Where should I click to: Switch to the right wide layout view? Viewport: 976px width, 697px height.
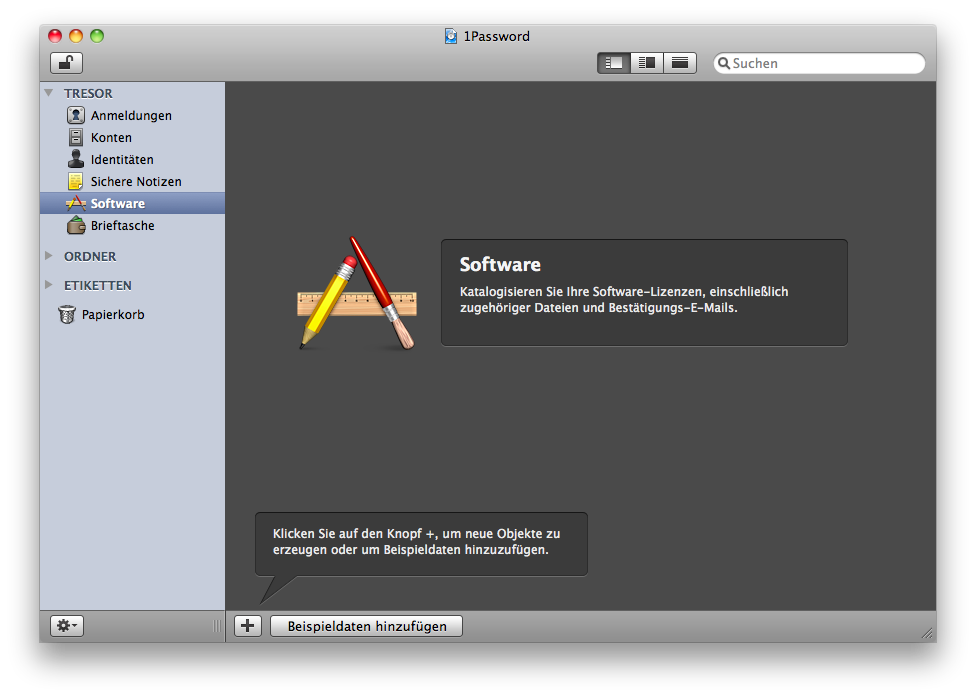point(680,63)
